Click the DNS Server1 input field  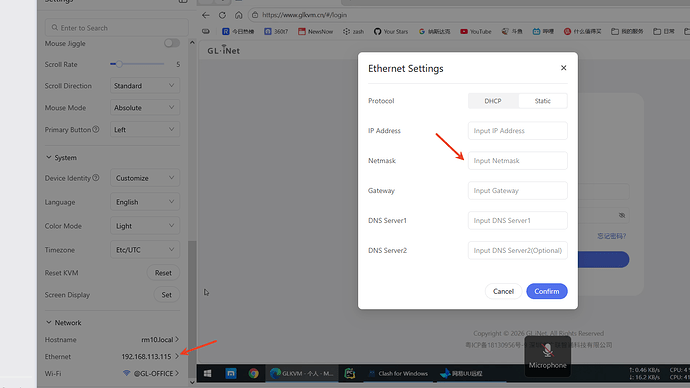518,220
